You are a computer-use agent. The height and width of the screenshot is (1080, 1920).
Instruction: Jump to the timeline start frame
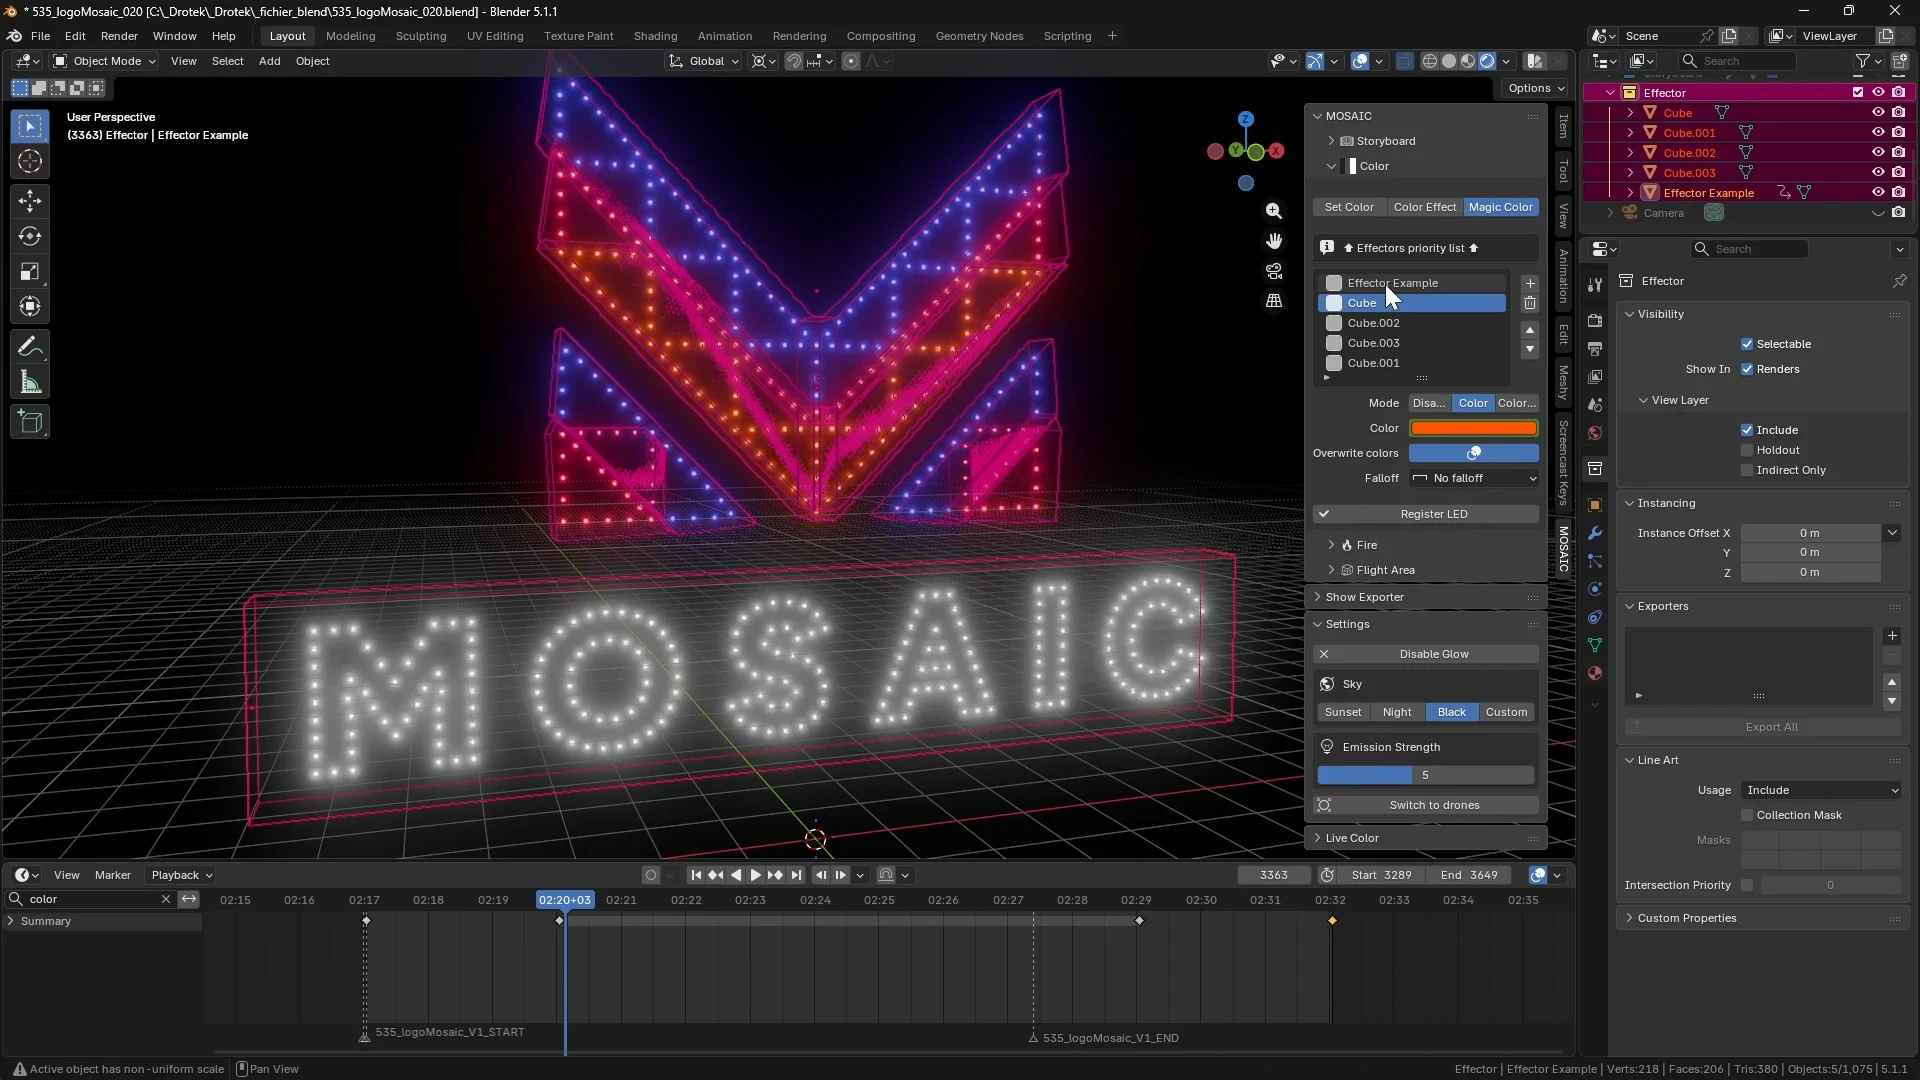coord(696,875)
